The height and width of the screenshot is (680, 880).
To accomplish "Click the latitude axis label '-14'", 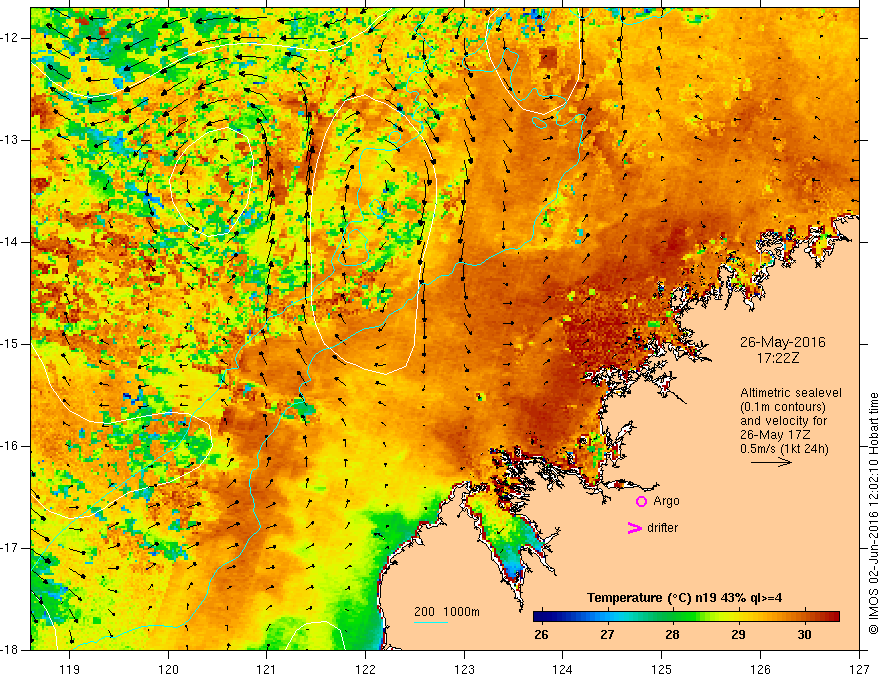I will [x=11, y=242].
